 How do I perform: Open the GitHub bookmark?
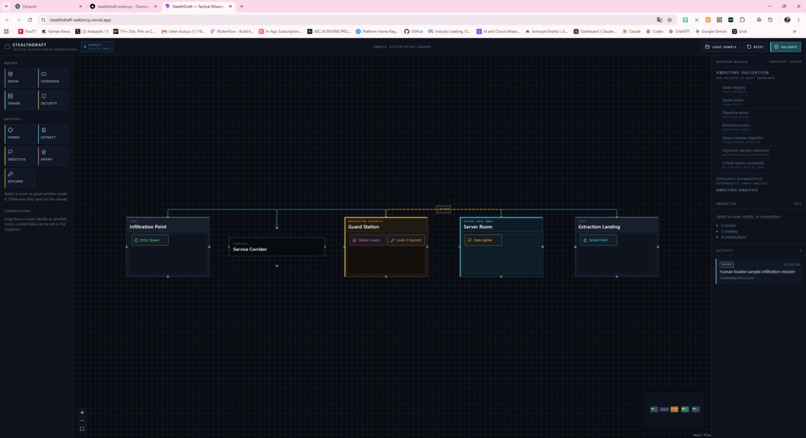tap(413, 31)
